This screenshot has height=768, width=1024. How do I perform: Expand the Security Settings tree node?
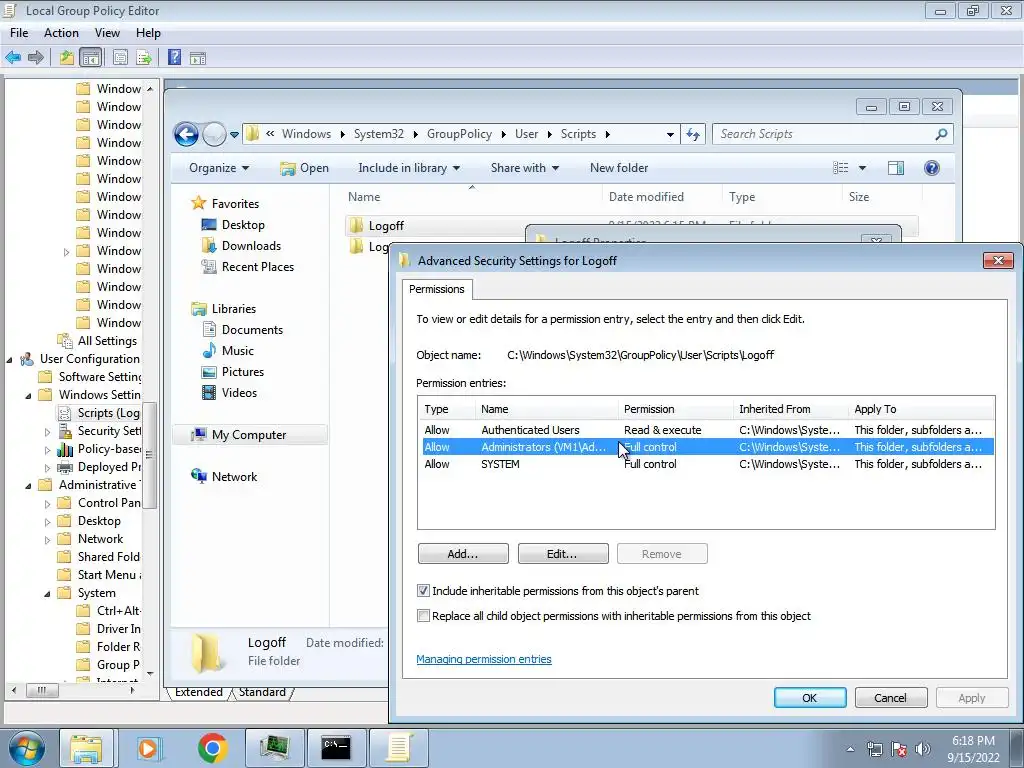[47, 432]
